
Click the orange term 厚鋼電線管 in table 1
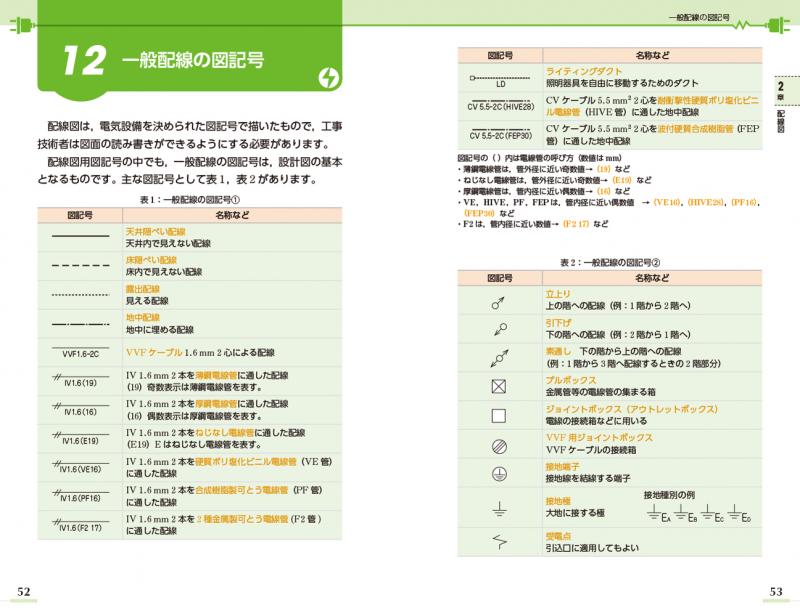(x=216, y=404)
